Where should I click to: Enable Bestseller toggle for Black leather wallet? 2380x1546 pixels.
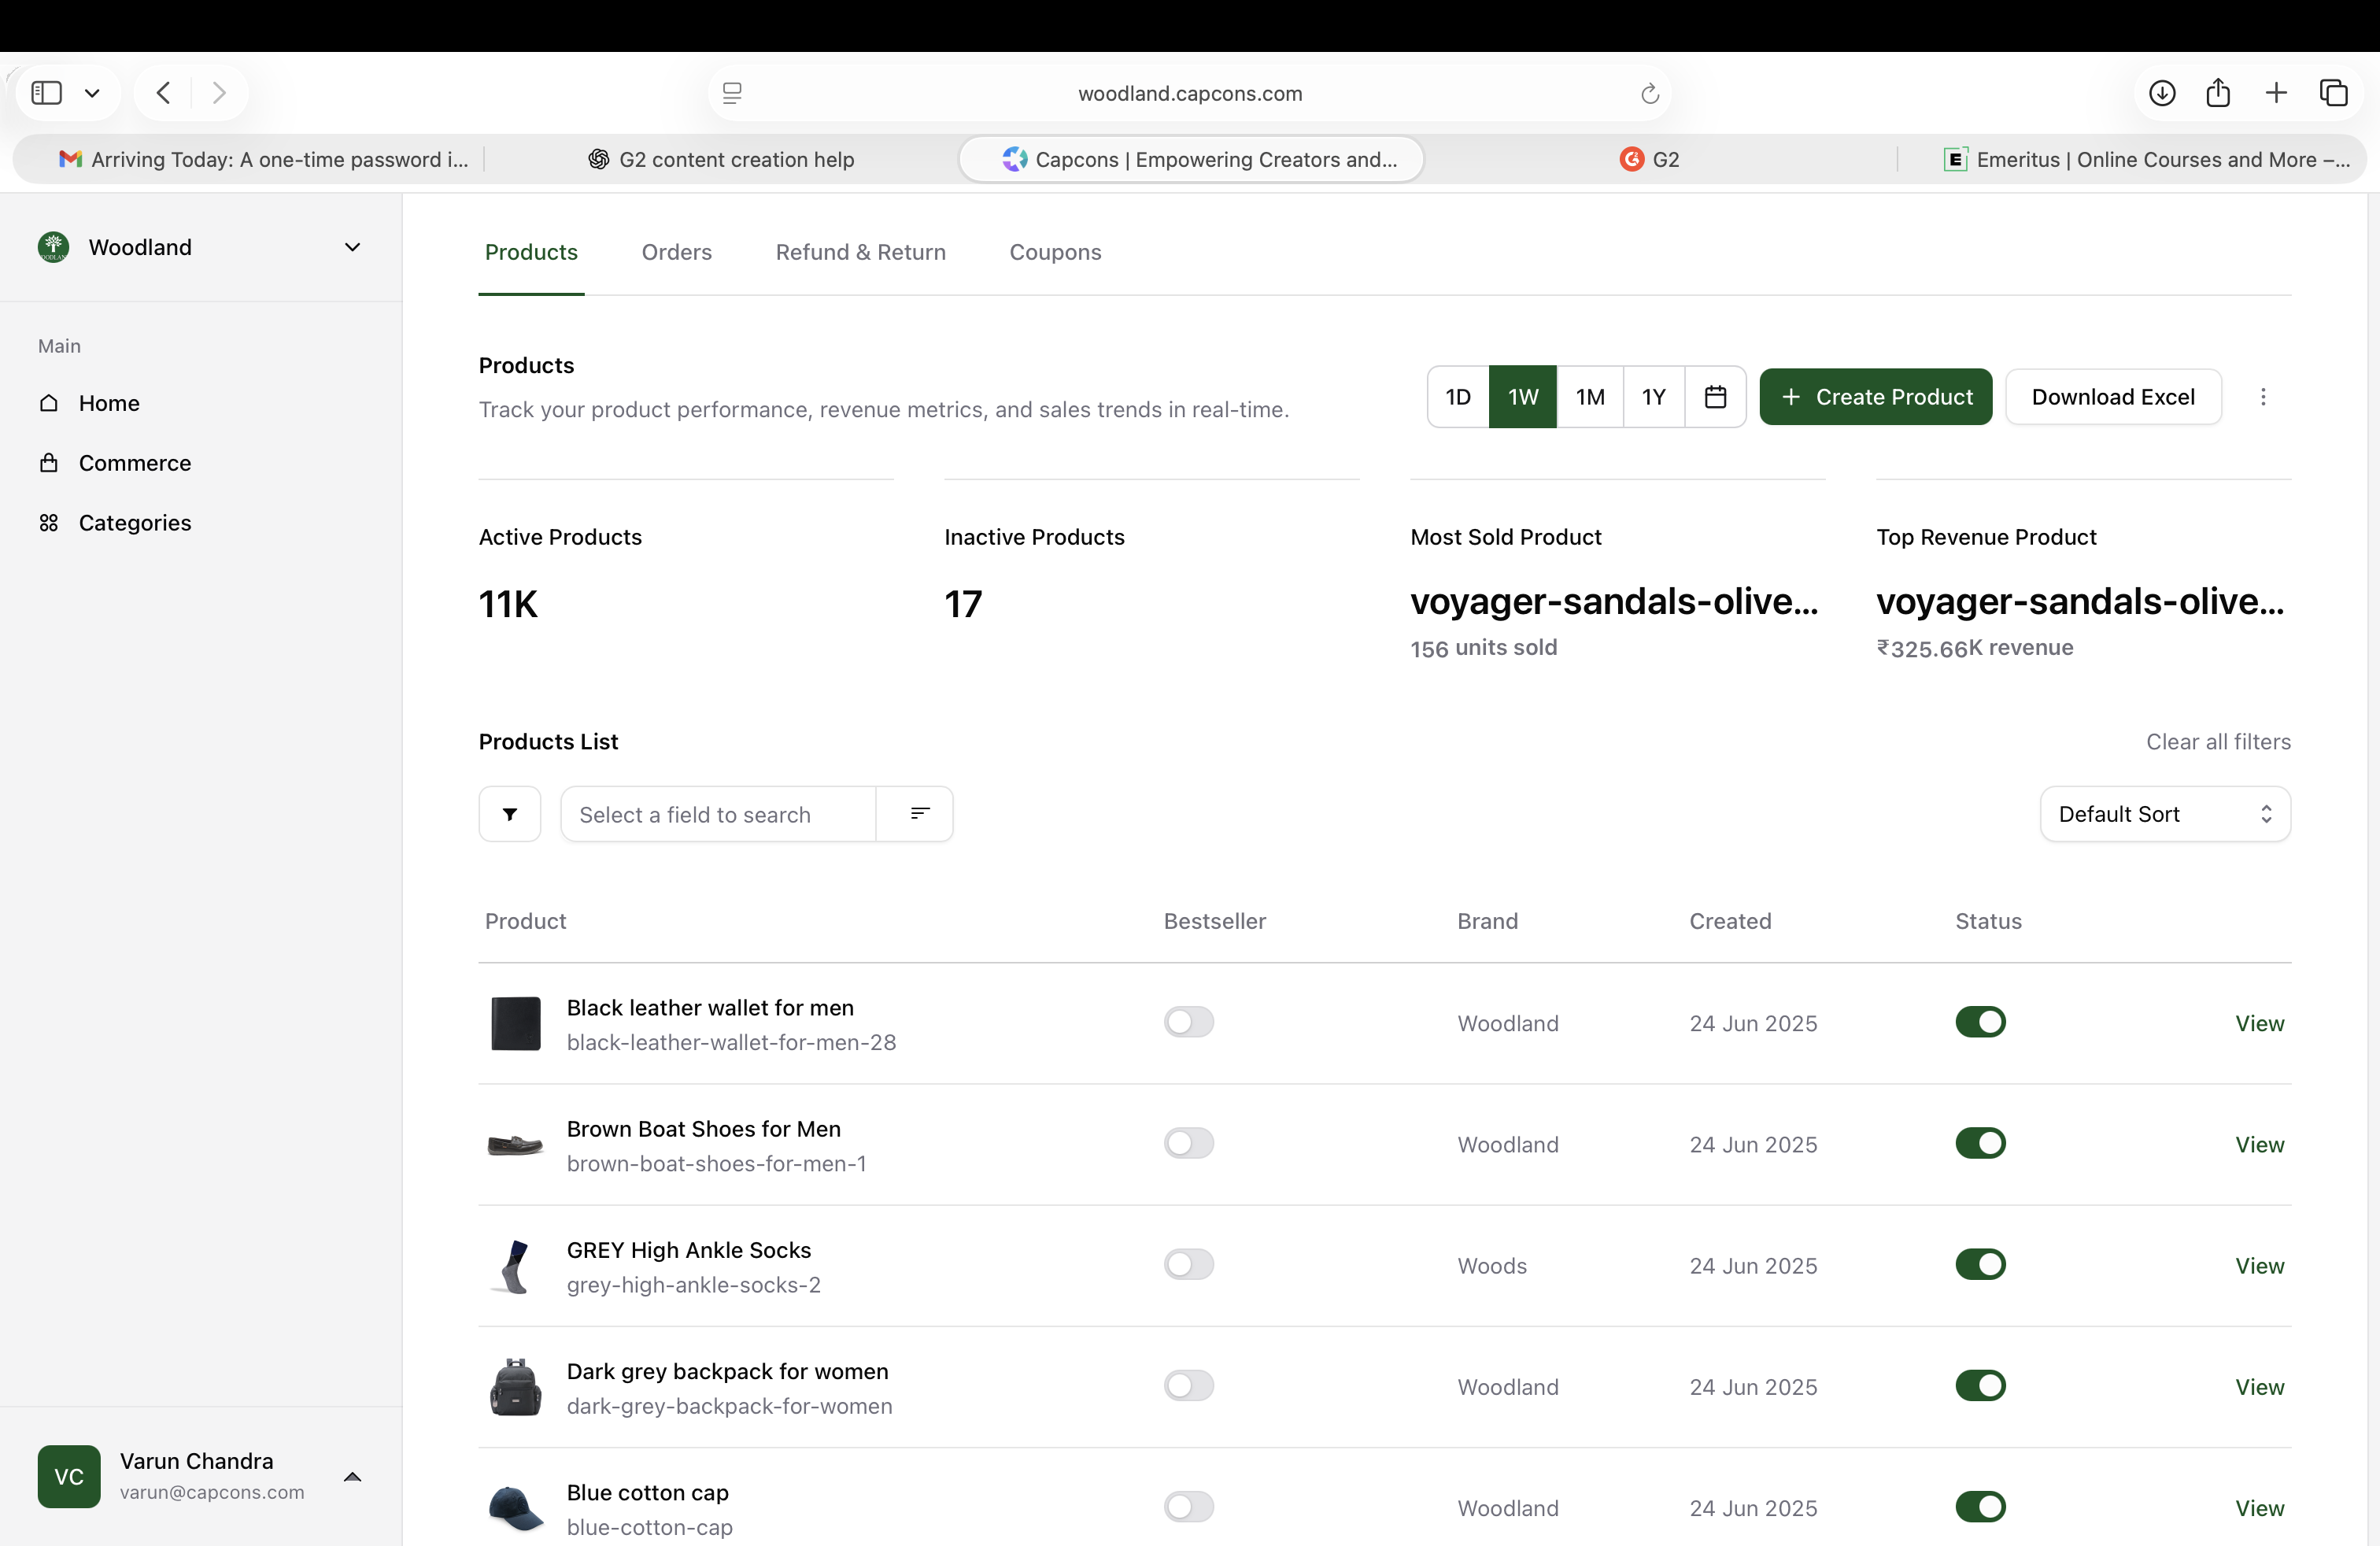1189,1021
